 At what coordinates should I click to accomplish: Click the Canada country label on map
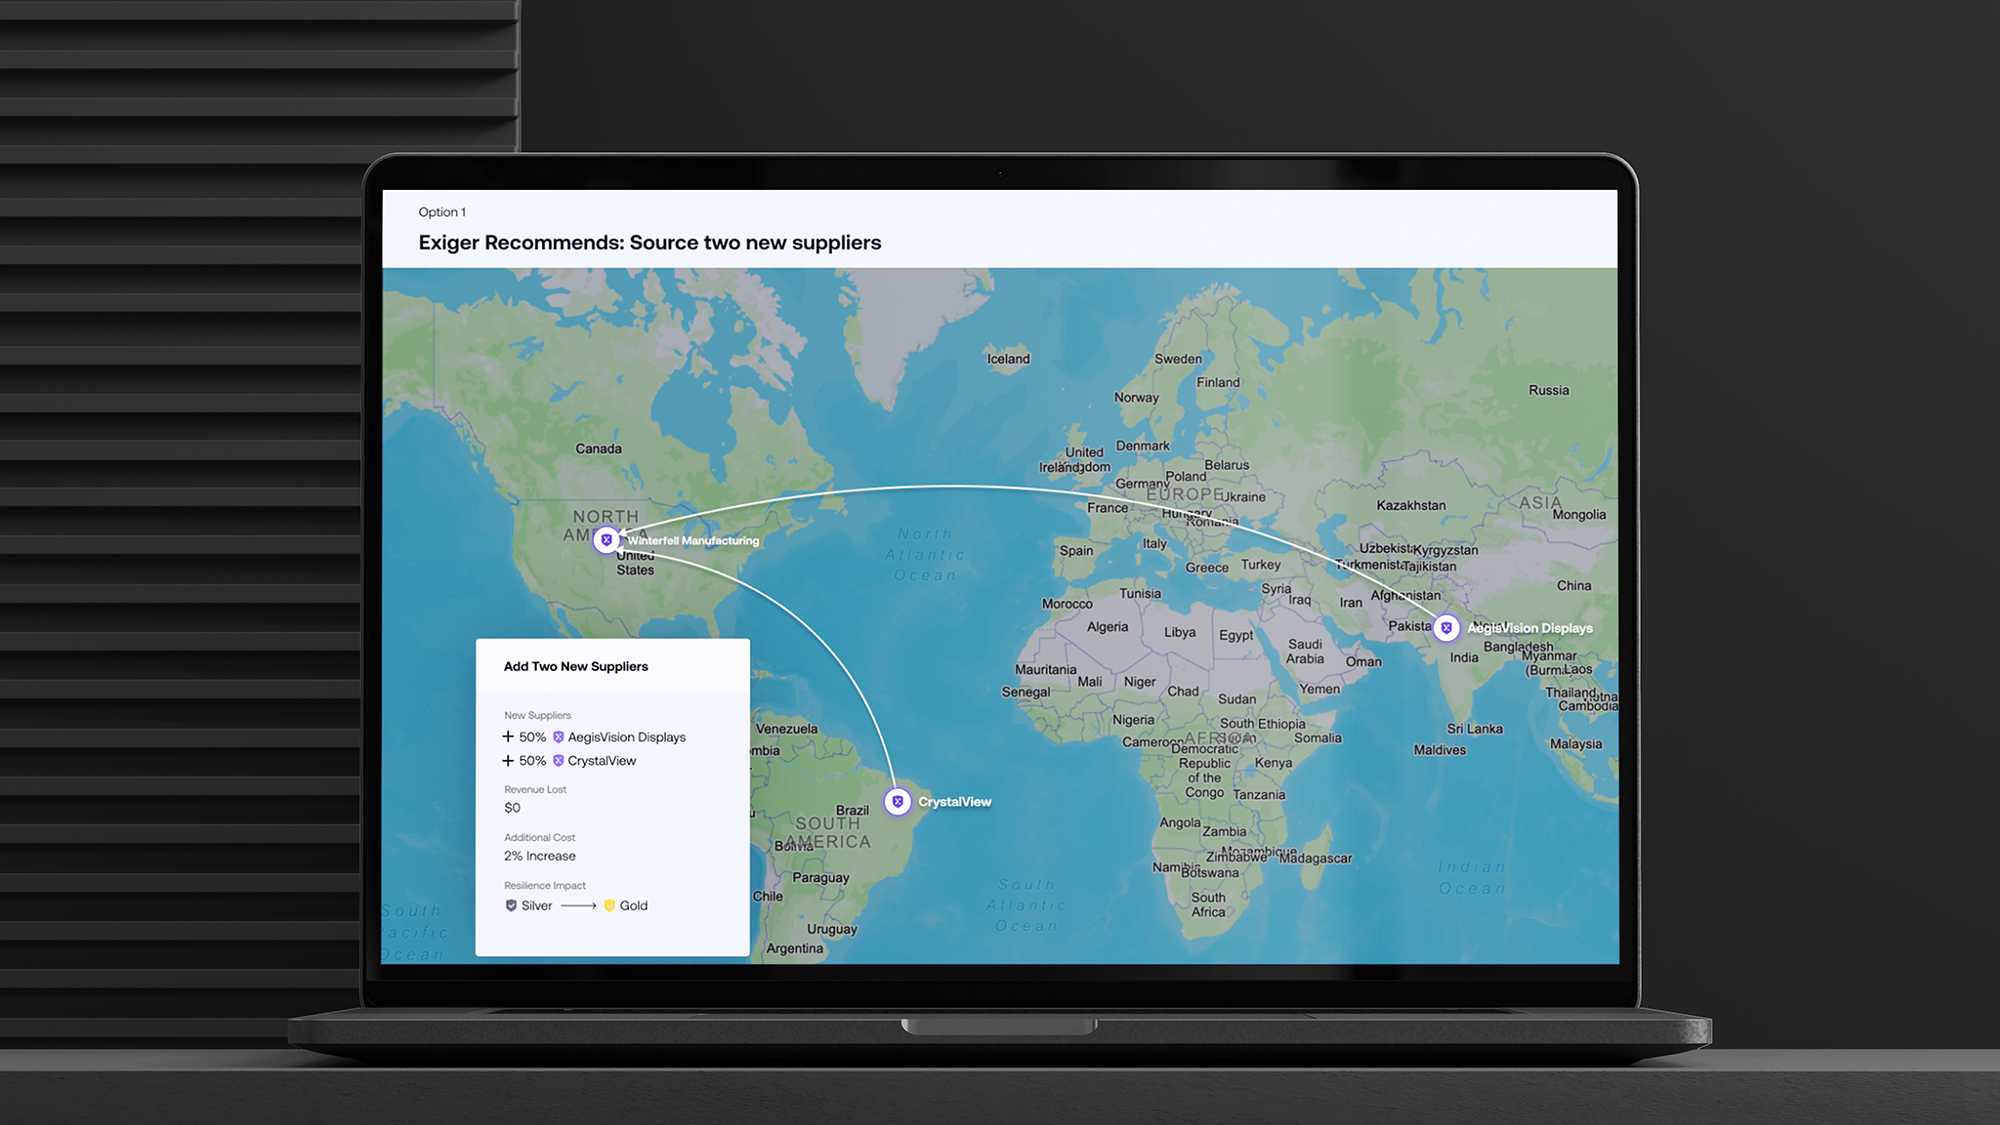coord(598,449)
